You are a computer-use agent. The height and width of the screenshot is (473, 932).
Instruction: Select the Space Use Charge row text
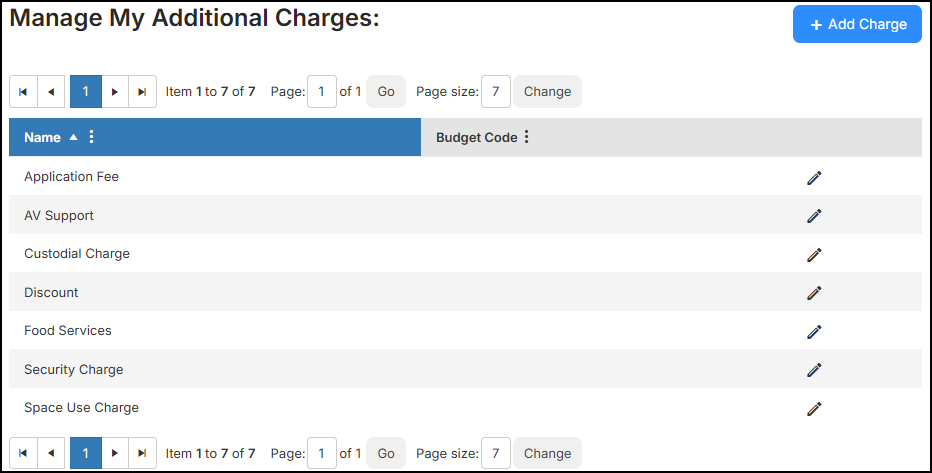point(81,408)
